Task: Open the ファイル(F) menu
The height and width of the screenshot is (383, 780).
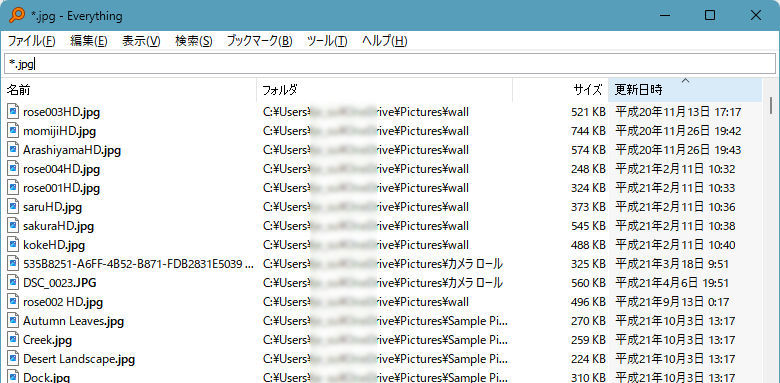Action: click(31, 41)
